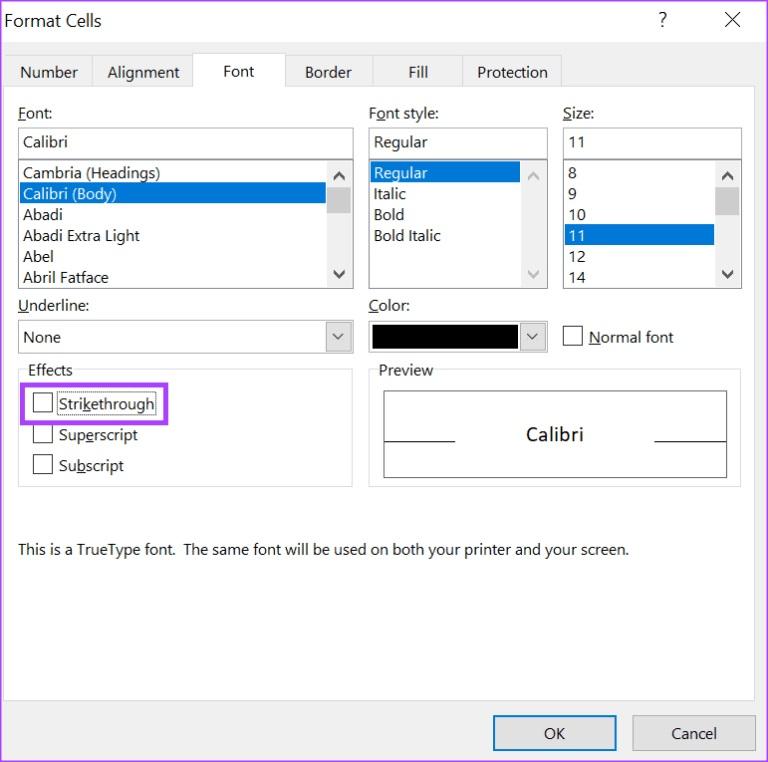Close the Format Cells dialog
Image resolution: width=768 pixels, height=762 pixels.
[732, 20]
